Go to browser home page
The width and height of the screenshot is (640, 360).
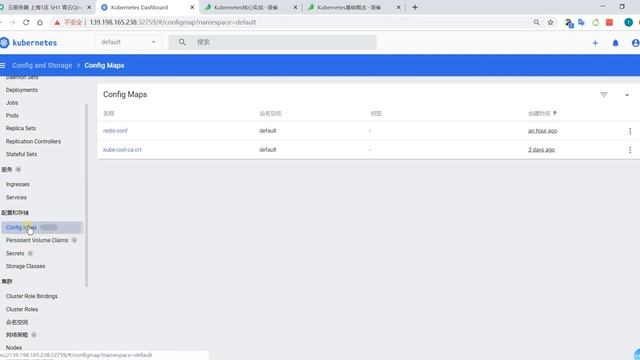pos(40,22)
